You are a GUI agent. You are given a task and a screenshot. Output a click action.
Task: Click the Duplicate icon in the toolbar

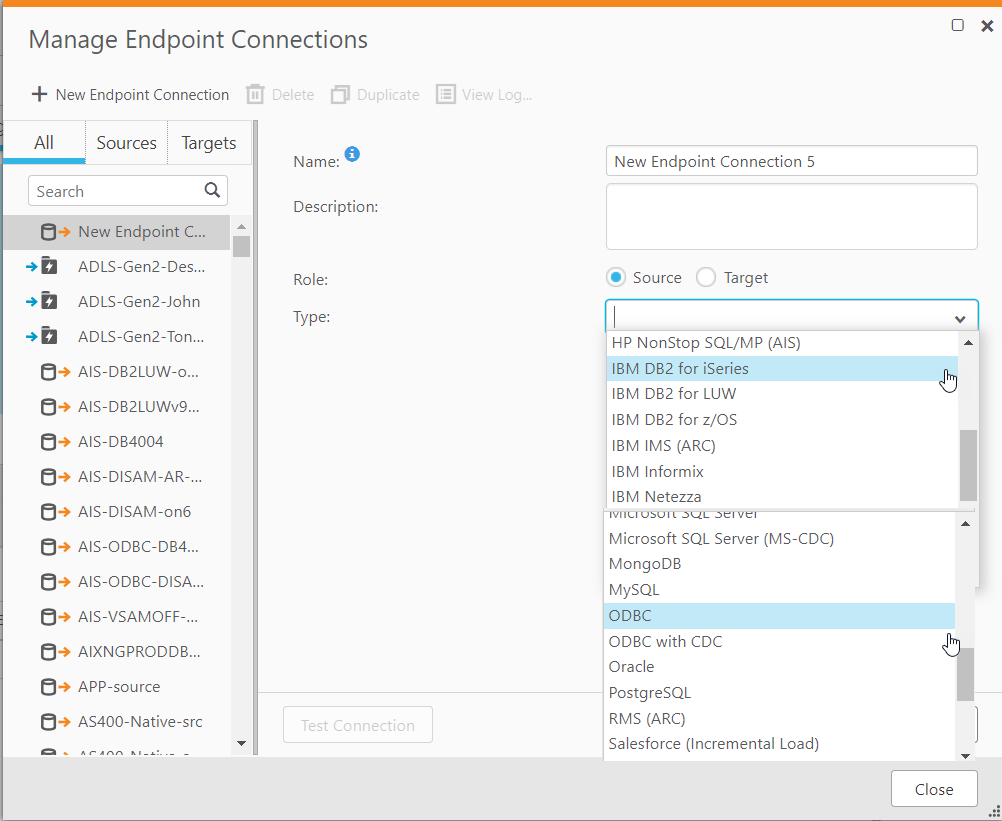pos(342,93)
